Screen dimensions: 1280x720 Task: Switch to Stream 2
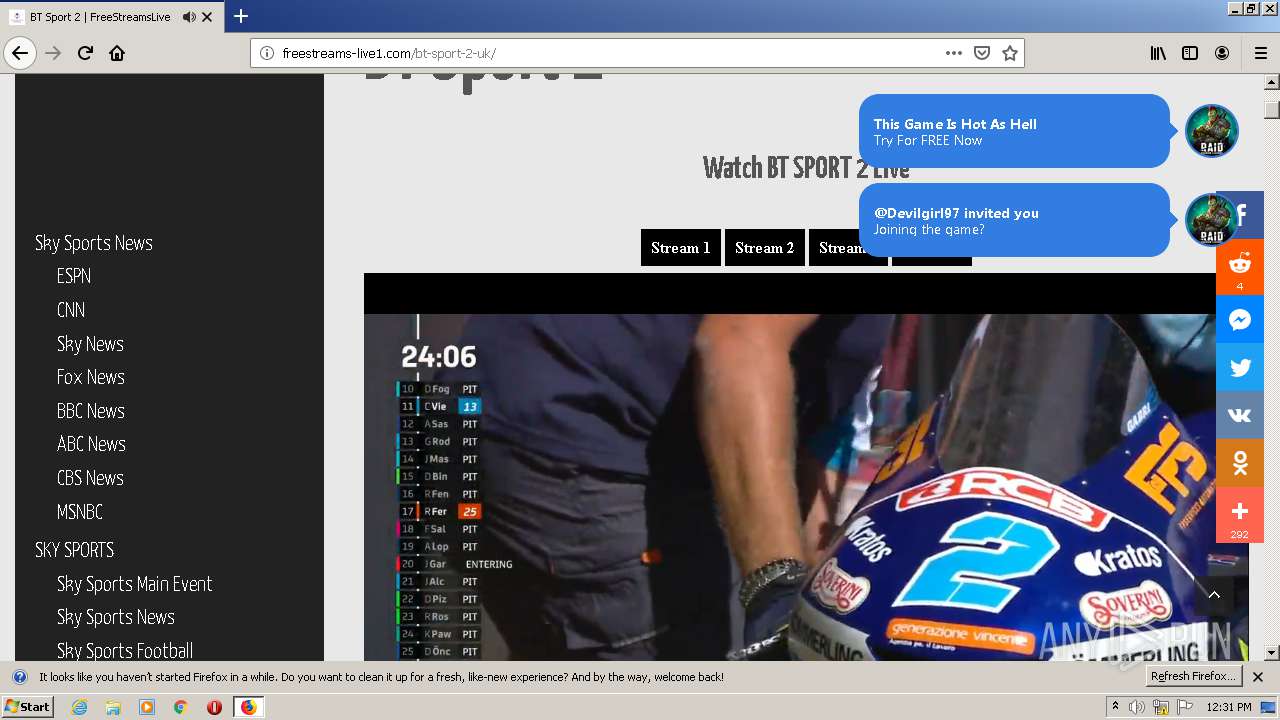[765, 248]
